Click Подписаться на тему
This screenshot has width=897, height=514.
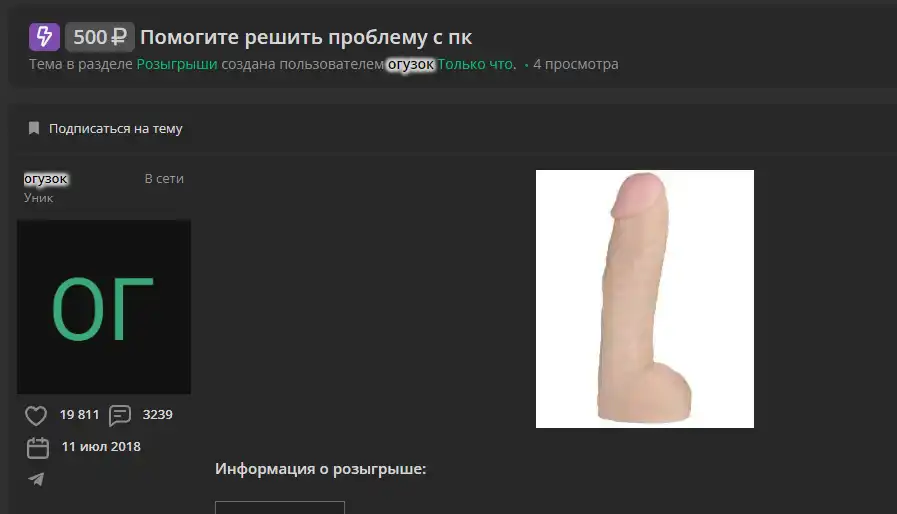click(x=116, y=129)
